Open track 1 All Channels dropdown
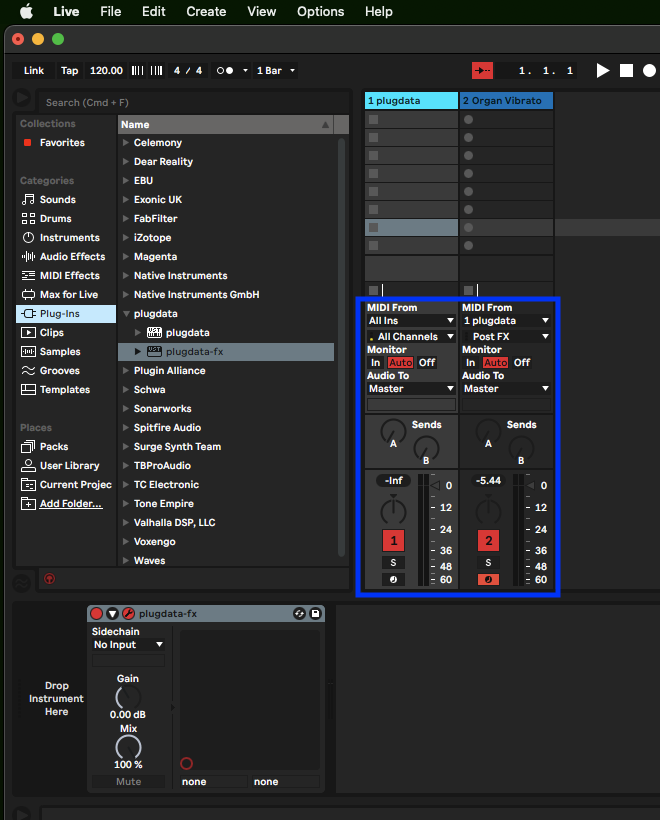Image resolution: width=660 pixels, height=820 pixels. tap(411, 337)
